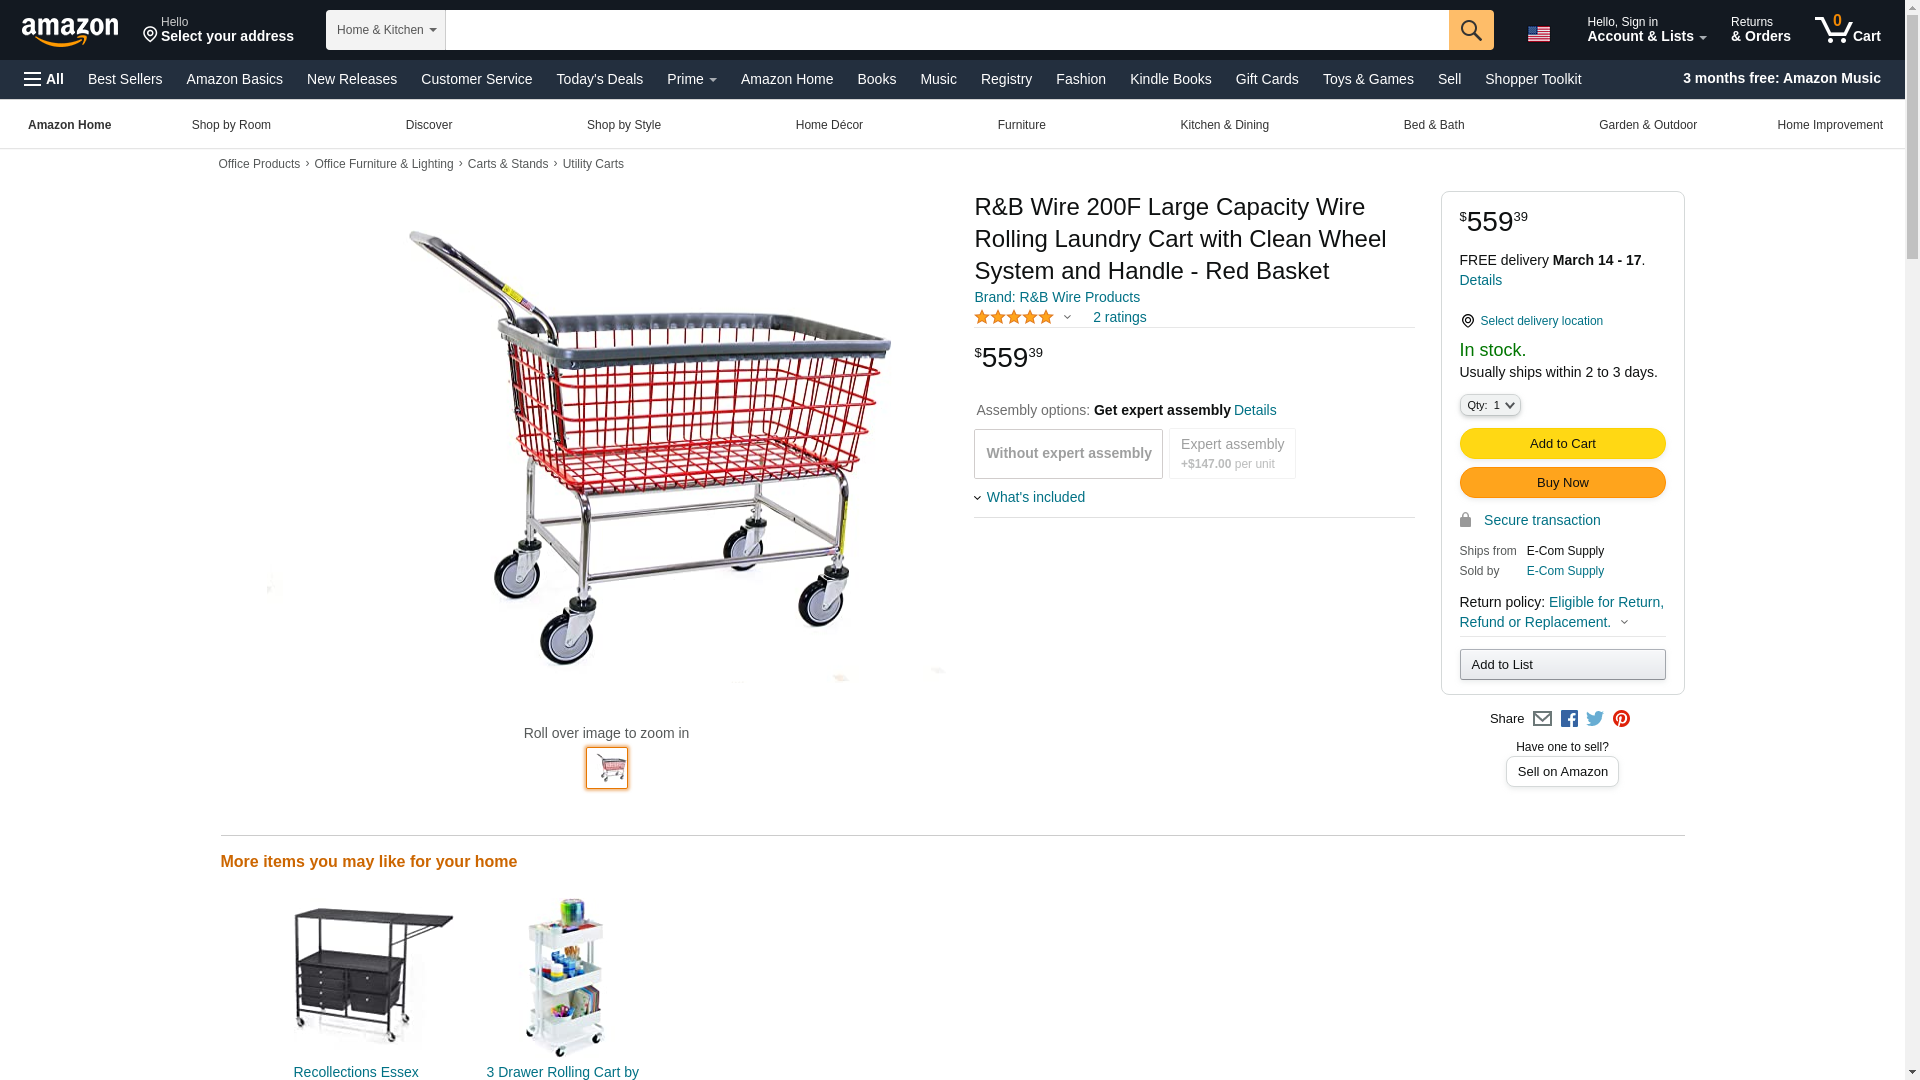Select the laundry cart image thumbnail

click(x=607, y=768)
